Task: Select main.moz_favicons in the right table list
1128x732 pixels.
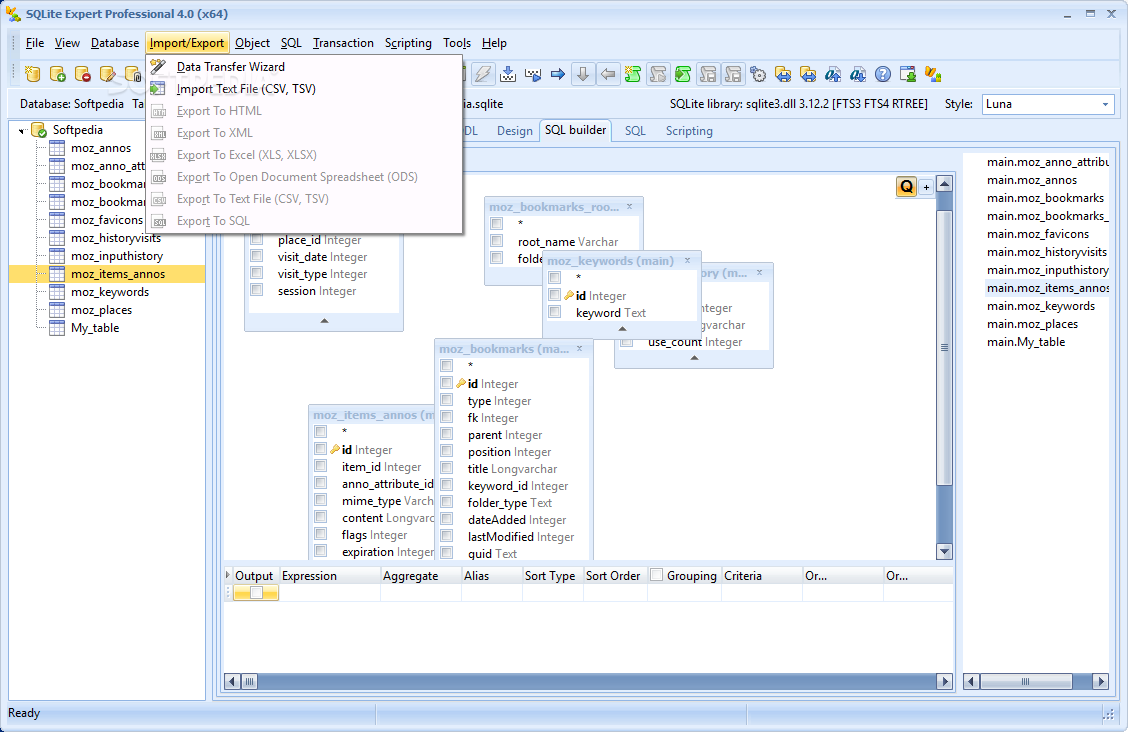Action: click(x=1037, y=234)
